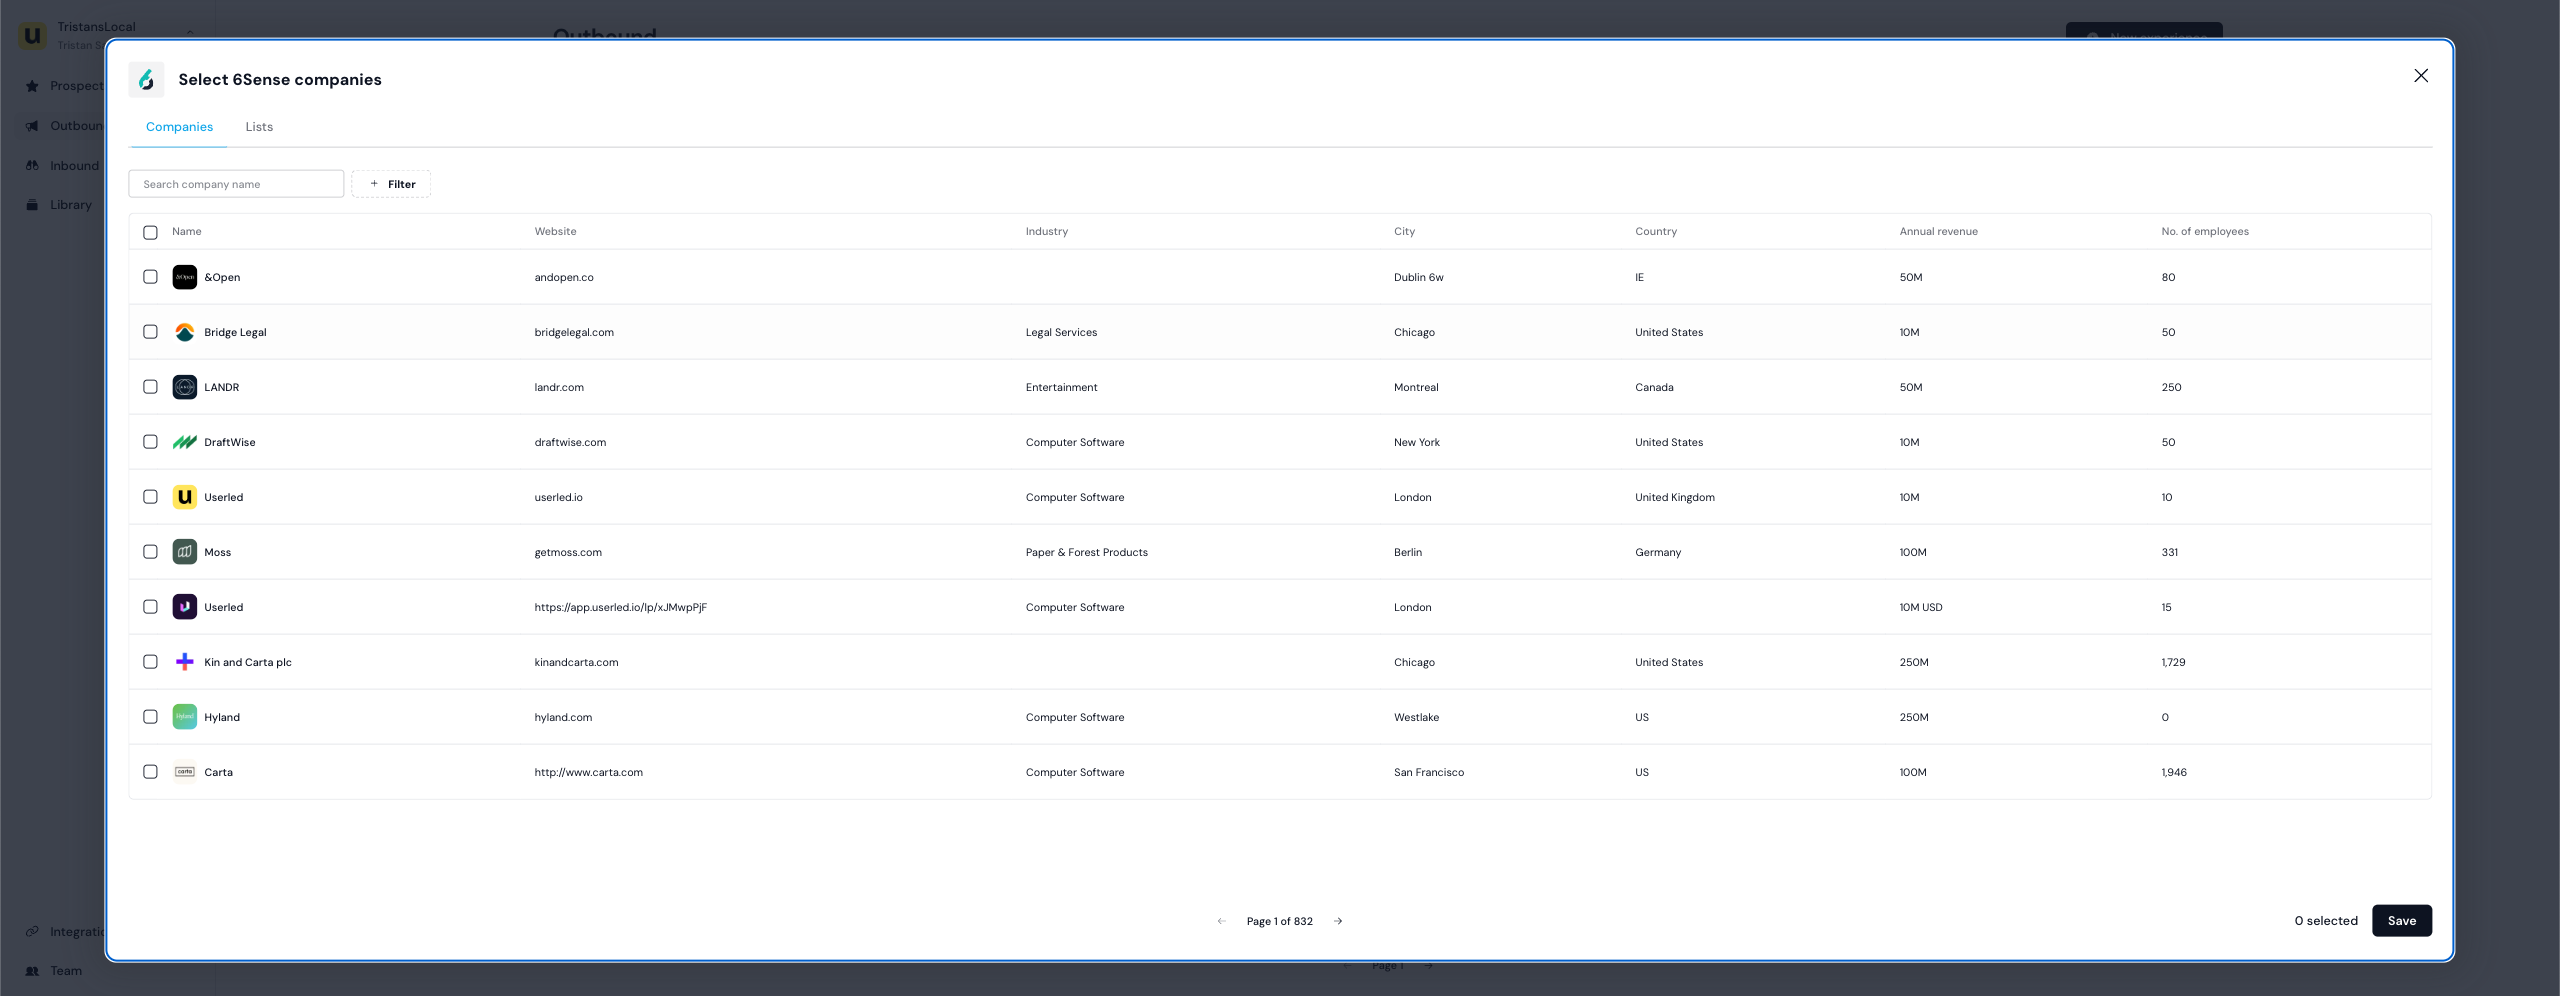2560x996 pixels.
Task: Switch to the Lists tab
Action: pos(259,127)
